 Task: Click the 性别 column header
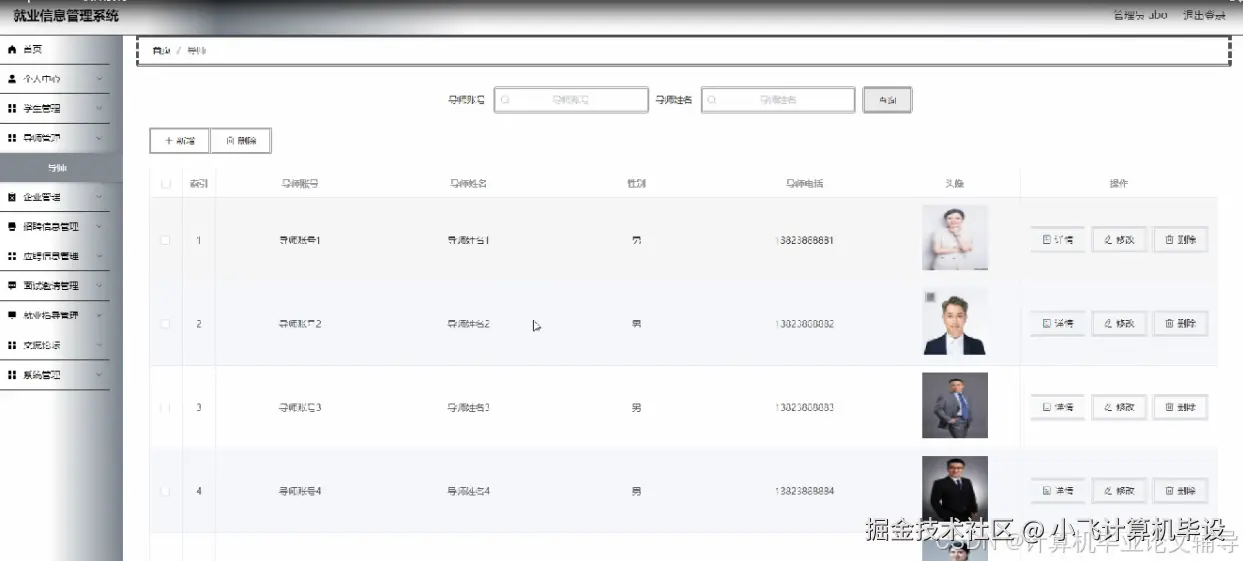pos(636,184)
